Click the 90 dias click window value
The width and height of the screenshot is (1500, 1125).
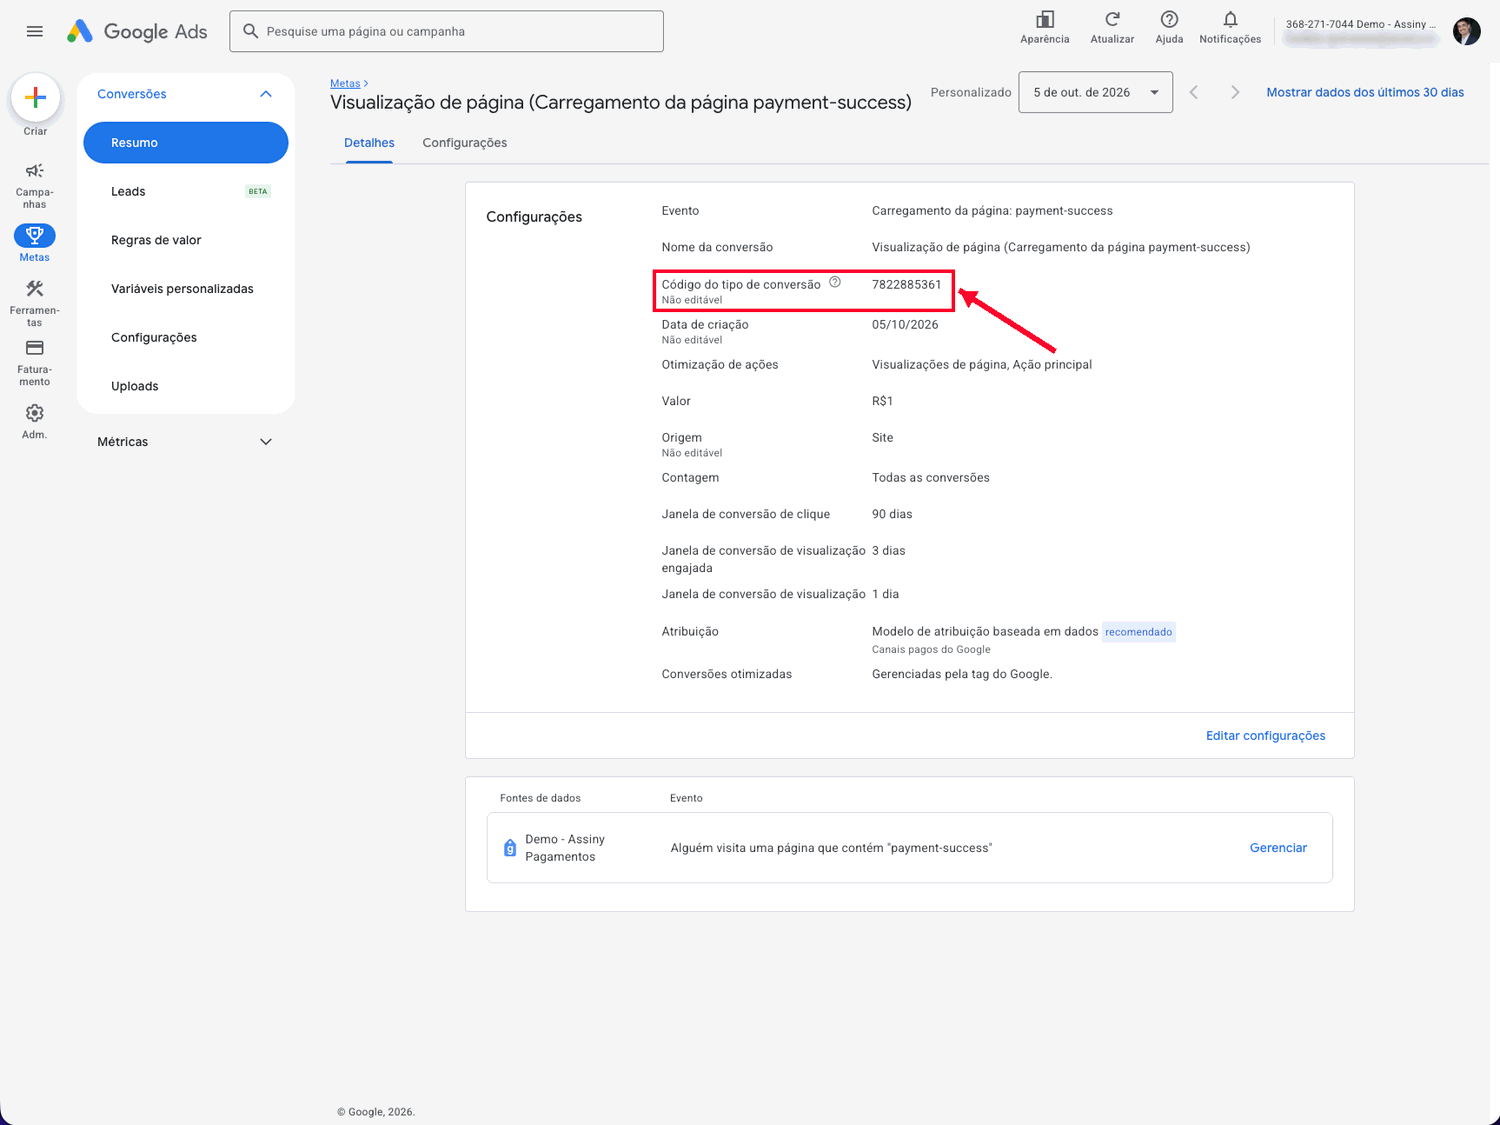tap(892, 514)
